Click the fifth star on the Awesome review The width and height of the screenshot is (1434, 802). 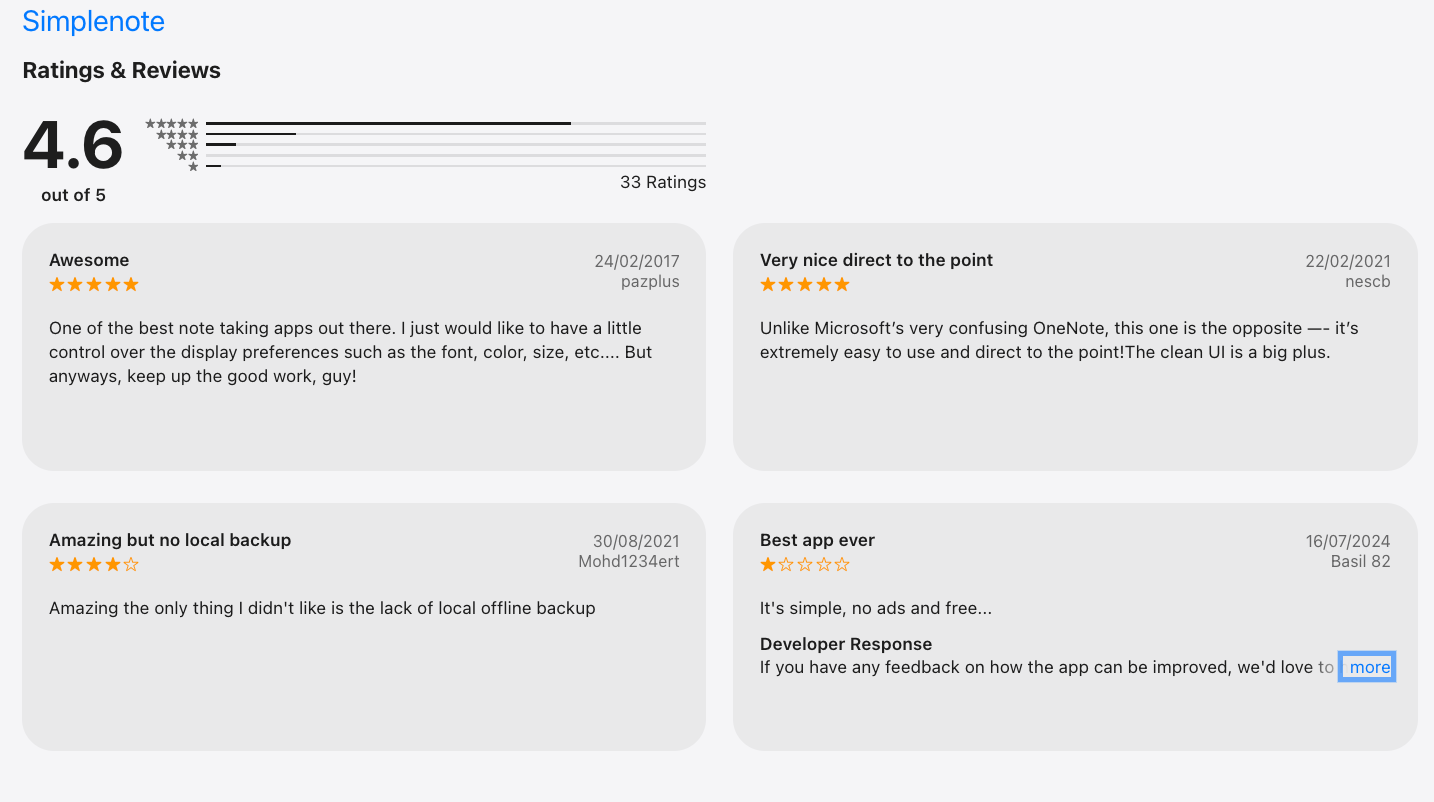tap(133, 284)
